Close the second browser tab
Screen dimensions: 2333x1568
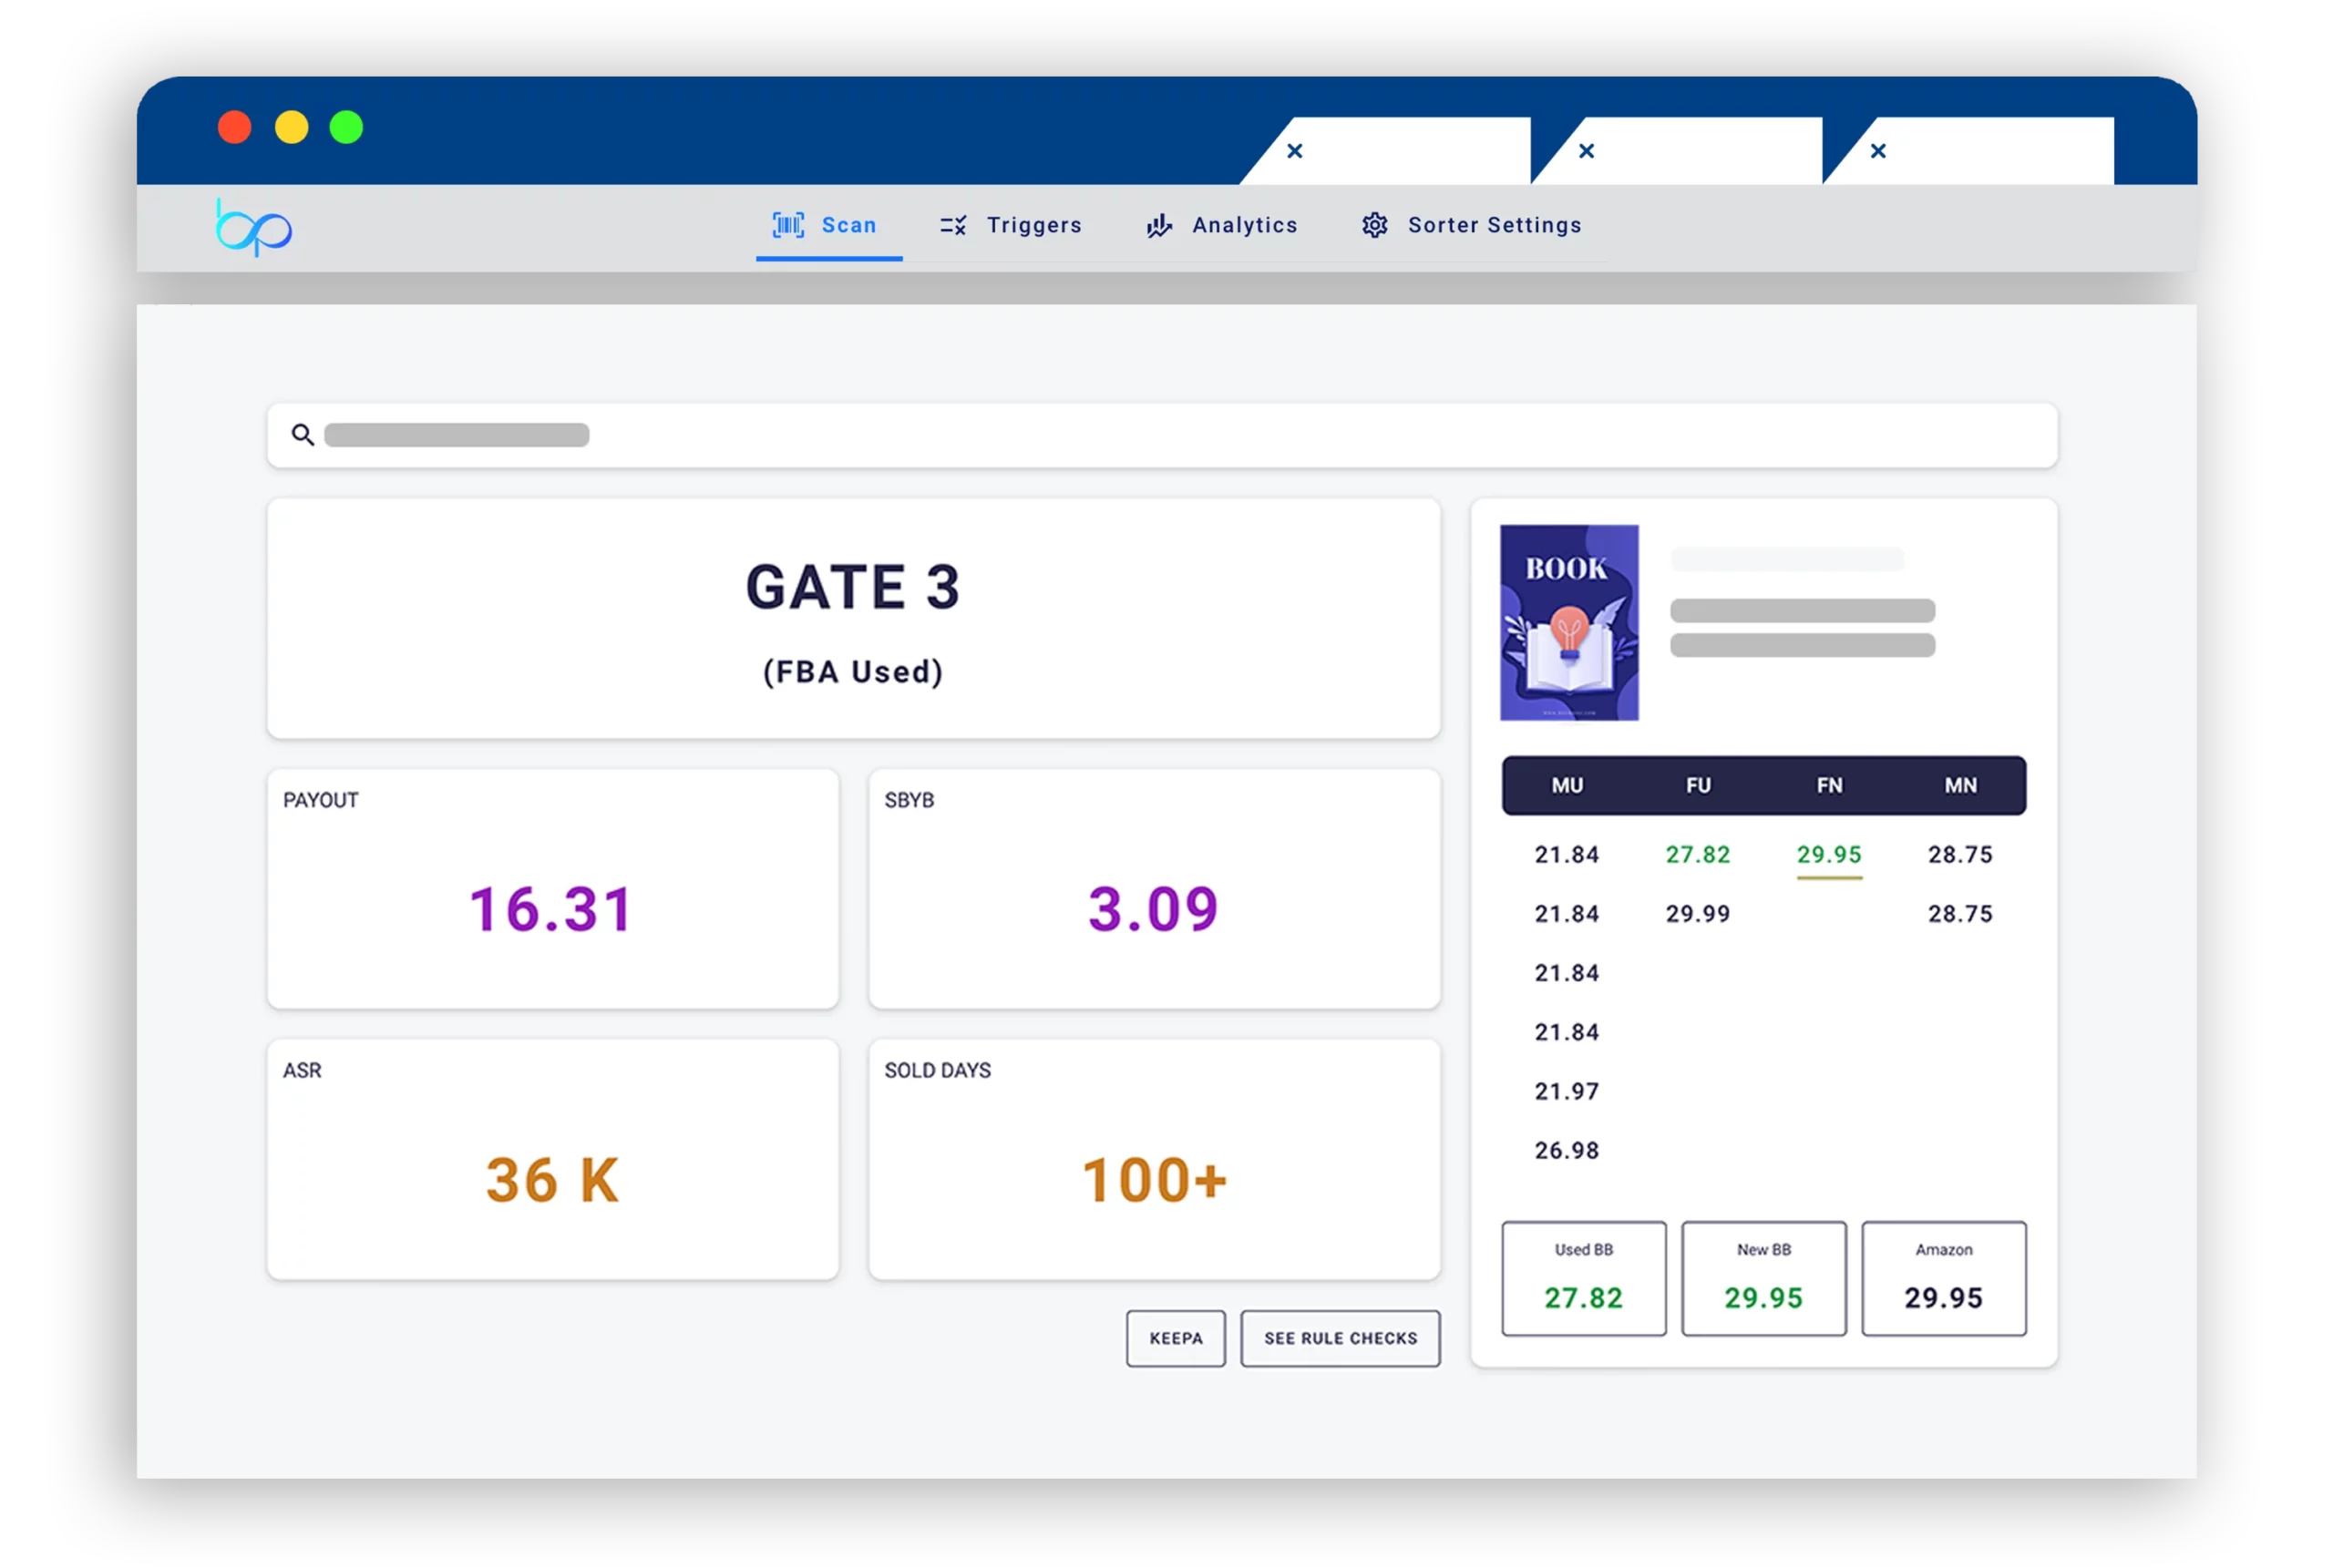tap(1586, 151)
